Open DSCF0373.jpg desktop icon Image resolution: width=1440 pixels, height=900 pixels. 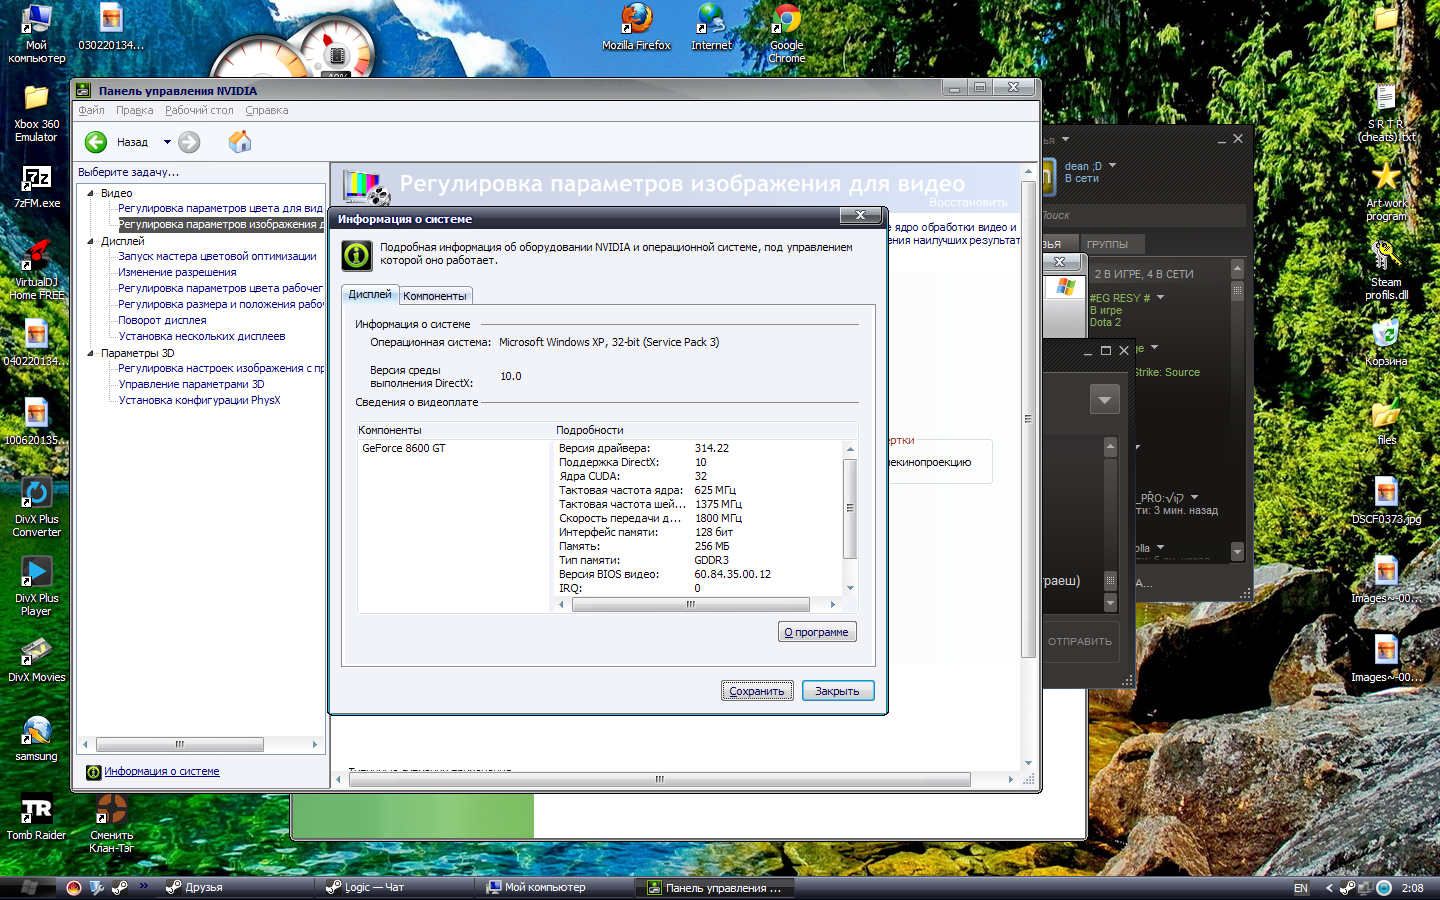[x=1386, y=502]
